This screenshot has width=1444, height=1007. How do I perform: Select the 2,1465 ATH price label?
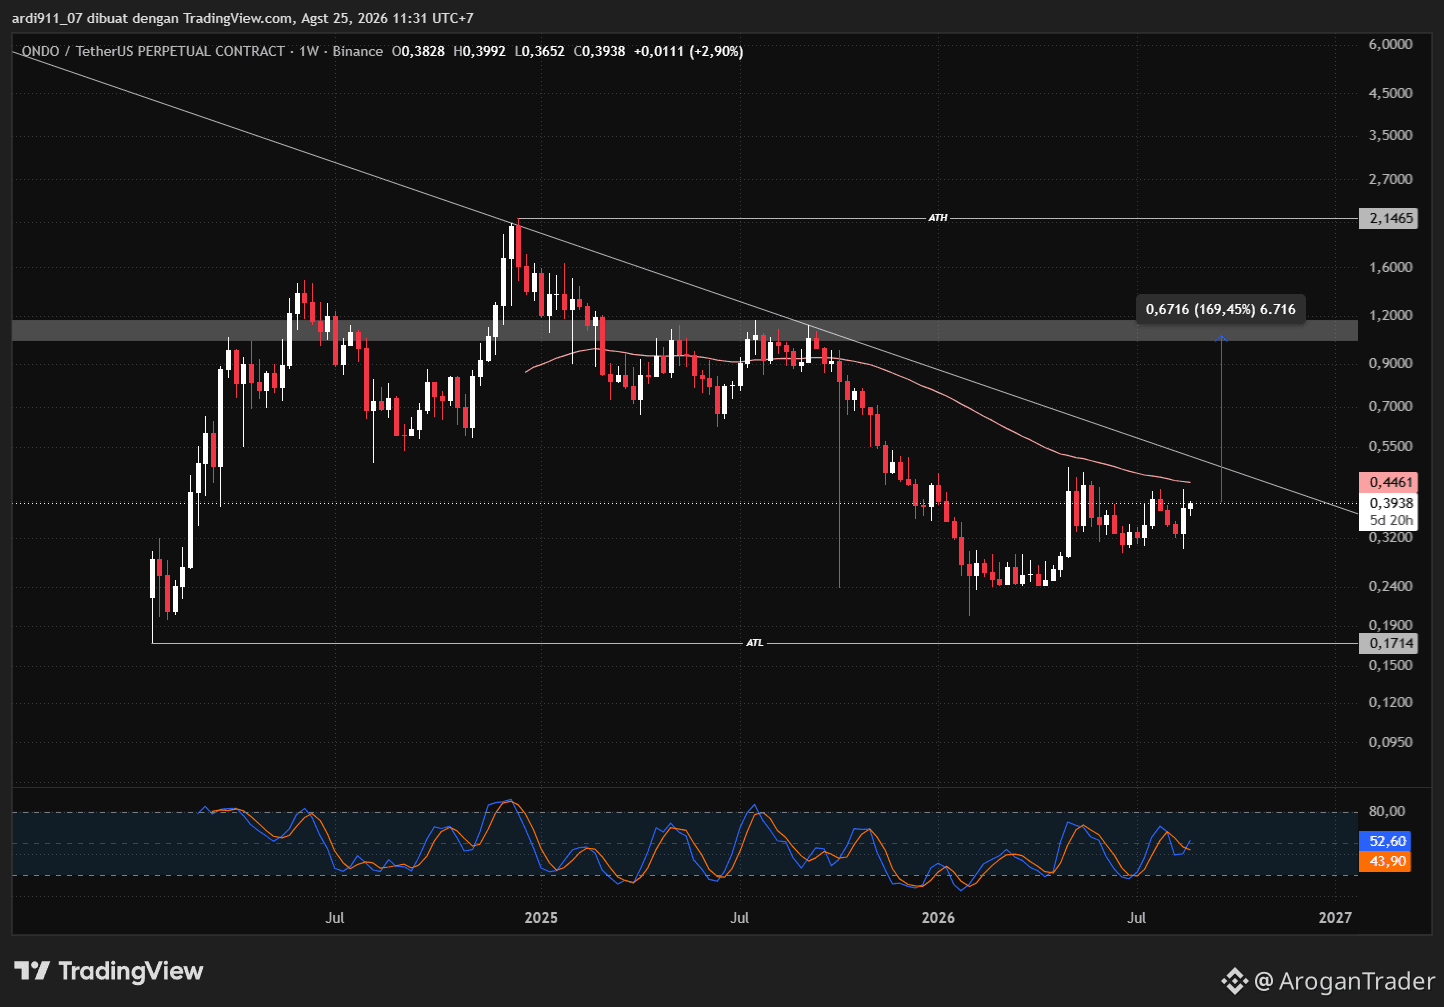click(1388, 218)
